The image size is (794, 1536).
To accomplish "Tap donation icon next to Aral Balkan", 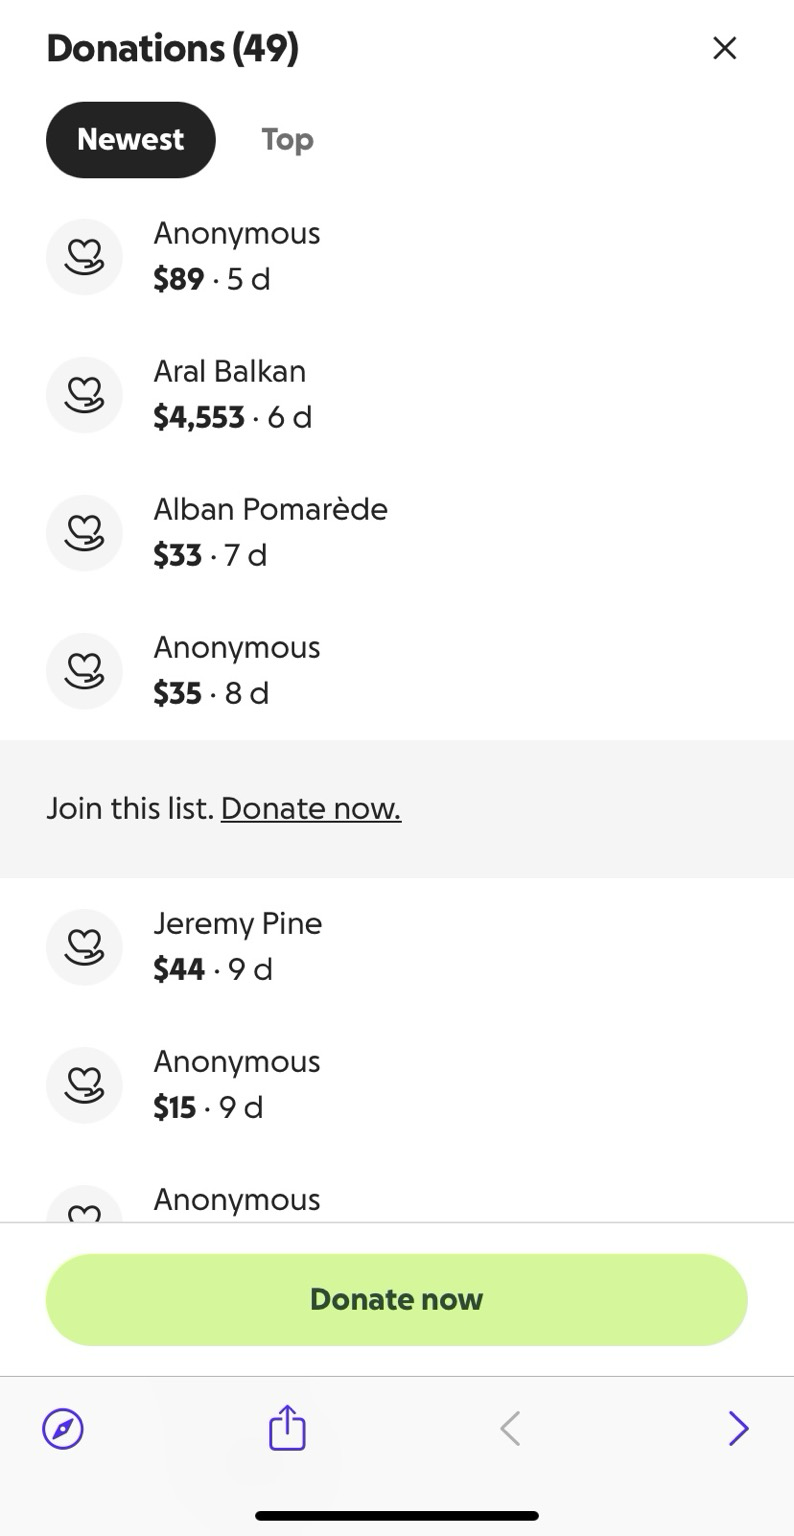I will [84, 395].
